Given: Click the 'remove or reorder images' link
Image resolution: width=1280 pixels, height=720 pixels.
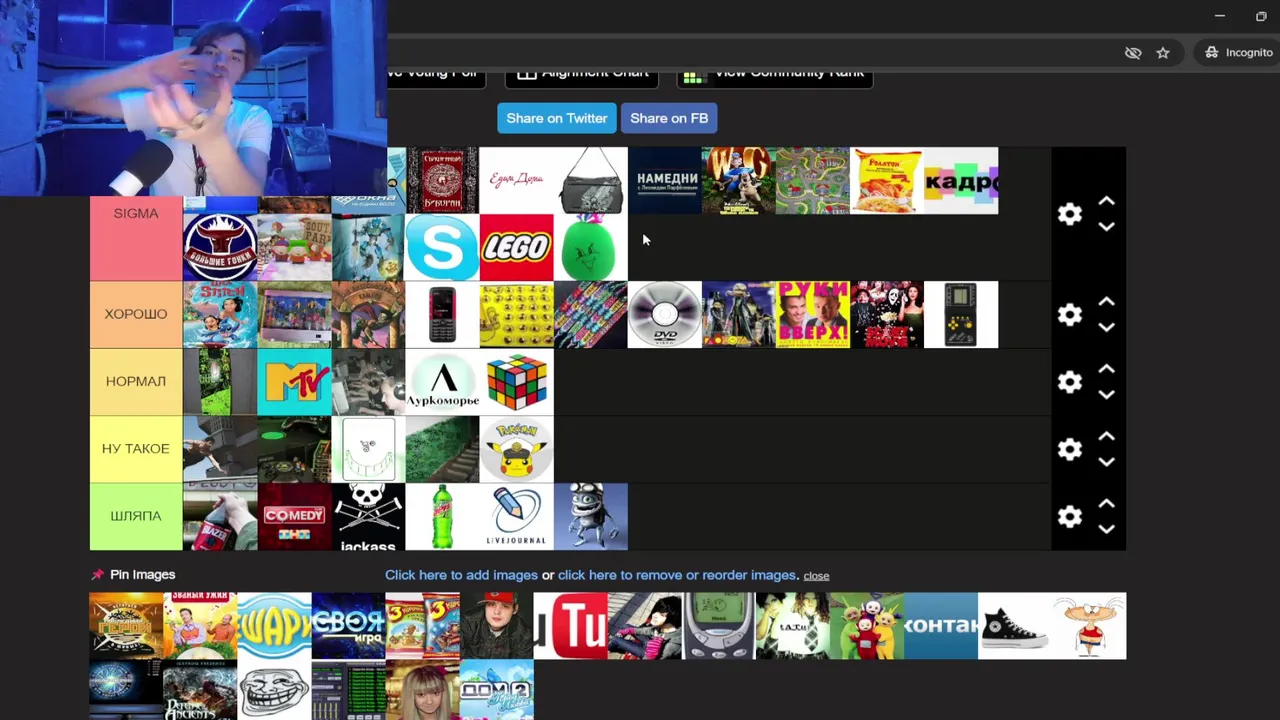Looking at the screenshot, I should pos(677,575).
